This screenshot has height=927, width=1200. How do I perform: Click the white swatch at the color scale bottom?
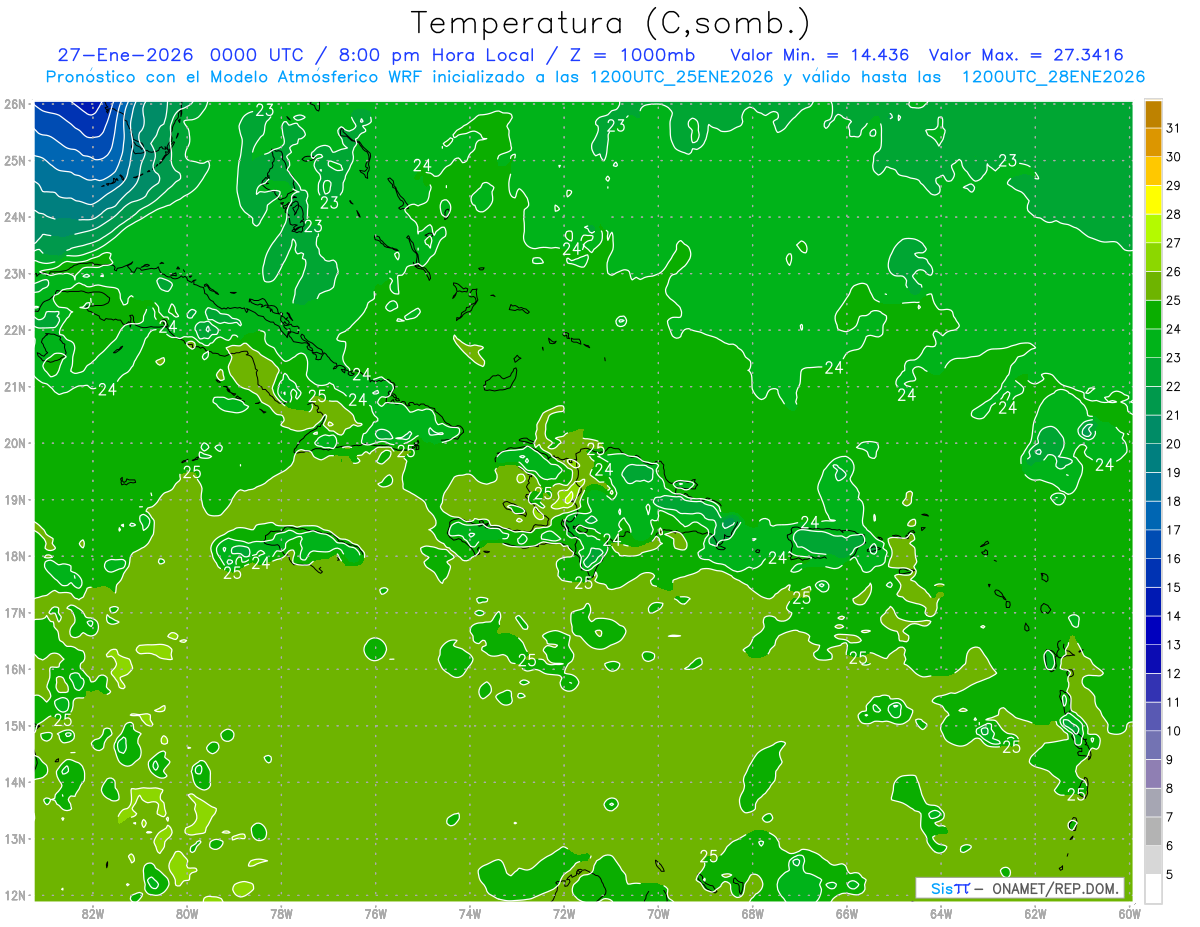(1153, 888)
